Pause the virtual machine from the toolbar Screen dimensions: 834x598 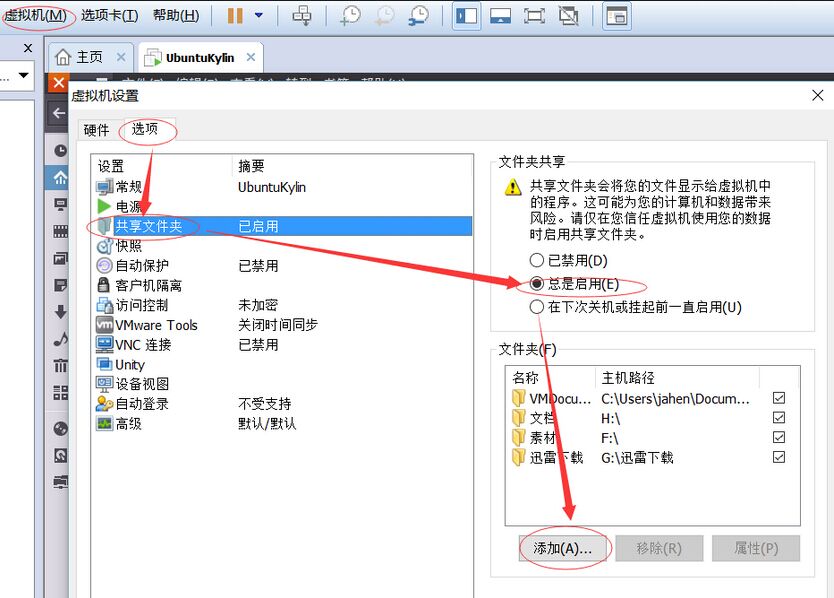(235, 15)
